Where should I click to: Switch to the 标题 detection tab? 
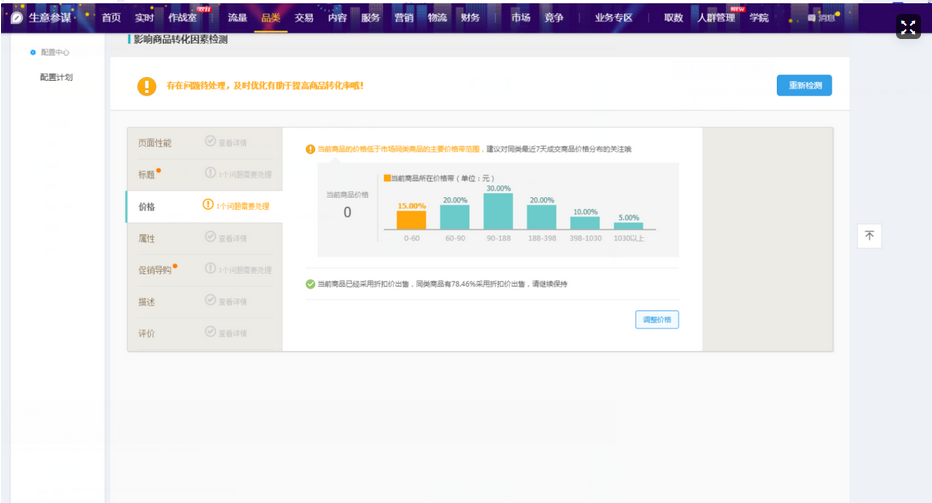pos(148,174)
